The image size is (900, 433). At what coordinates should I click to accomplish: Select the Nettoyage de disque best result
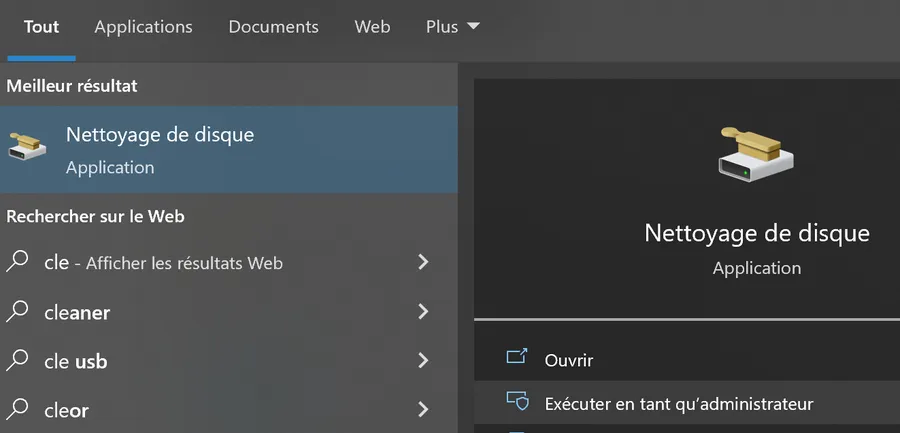(228, 149)
